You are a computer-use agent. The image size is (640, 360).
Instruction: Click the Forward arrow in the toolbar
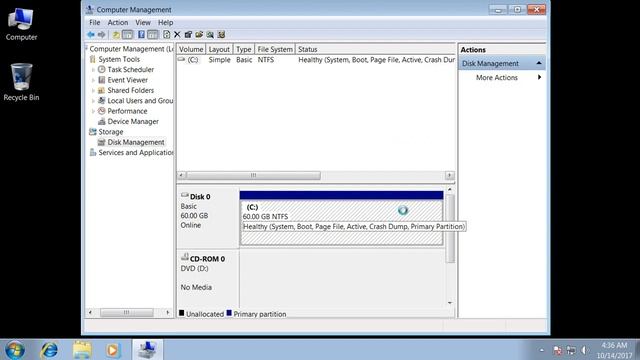[101, 35]
